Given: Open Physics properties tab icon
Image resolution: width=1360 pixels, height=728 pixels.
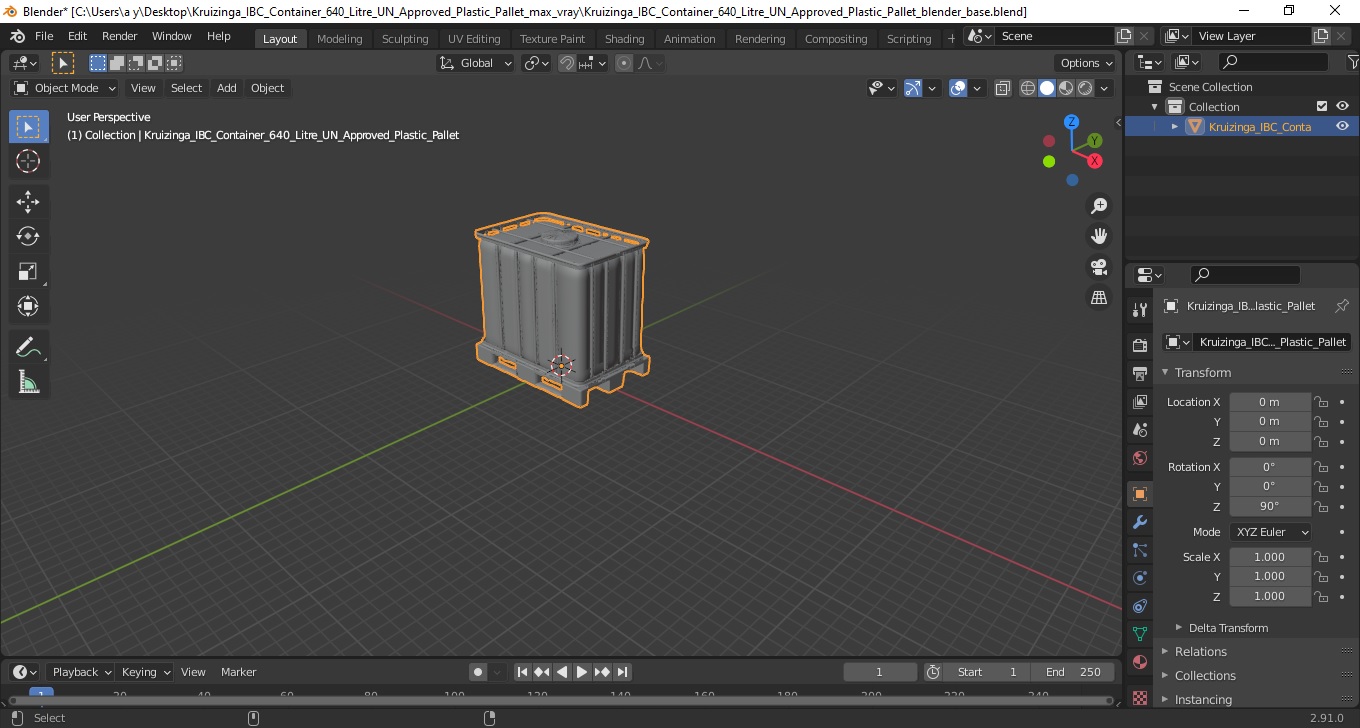Looking at the screenshot, I should 1140,578.
